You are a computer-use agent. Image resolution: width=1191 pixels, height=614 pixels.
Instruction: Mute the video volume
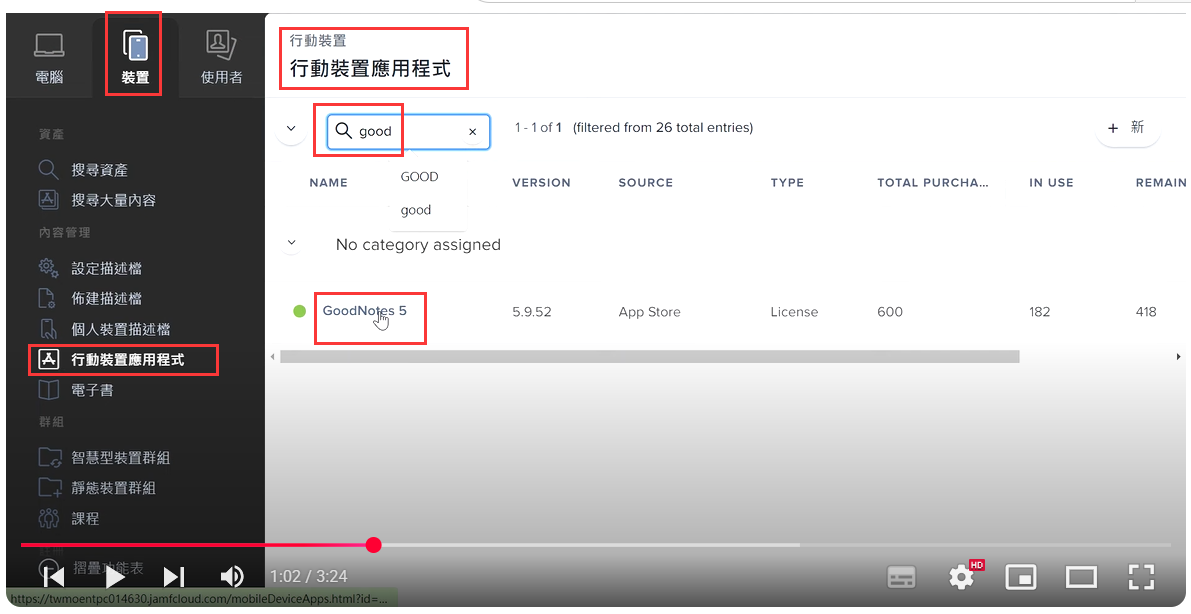[x=232, y=577]
